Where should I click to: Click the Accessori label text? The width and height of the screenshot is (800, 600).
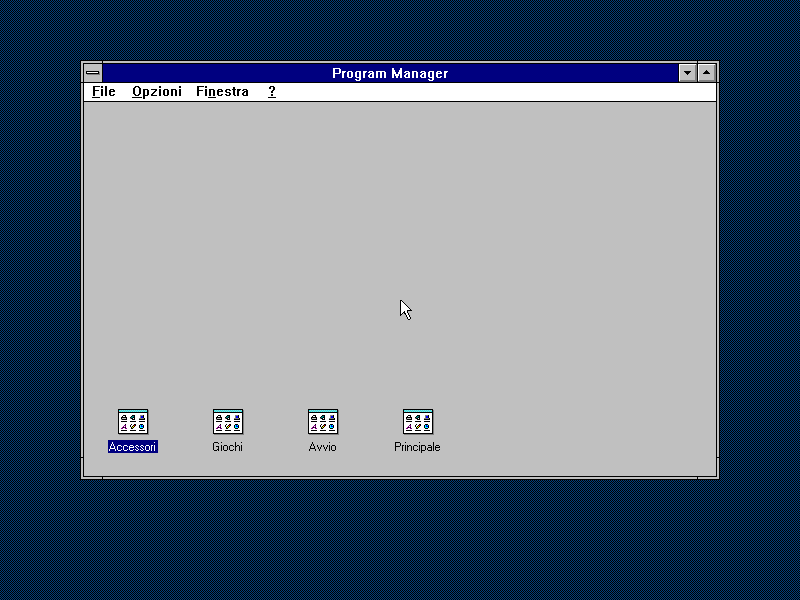coord(133,447)
